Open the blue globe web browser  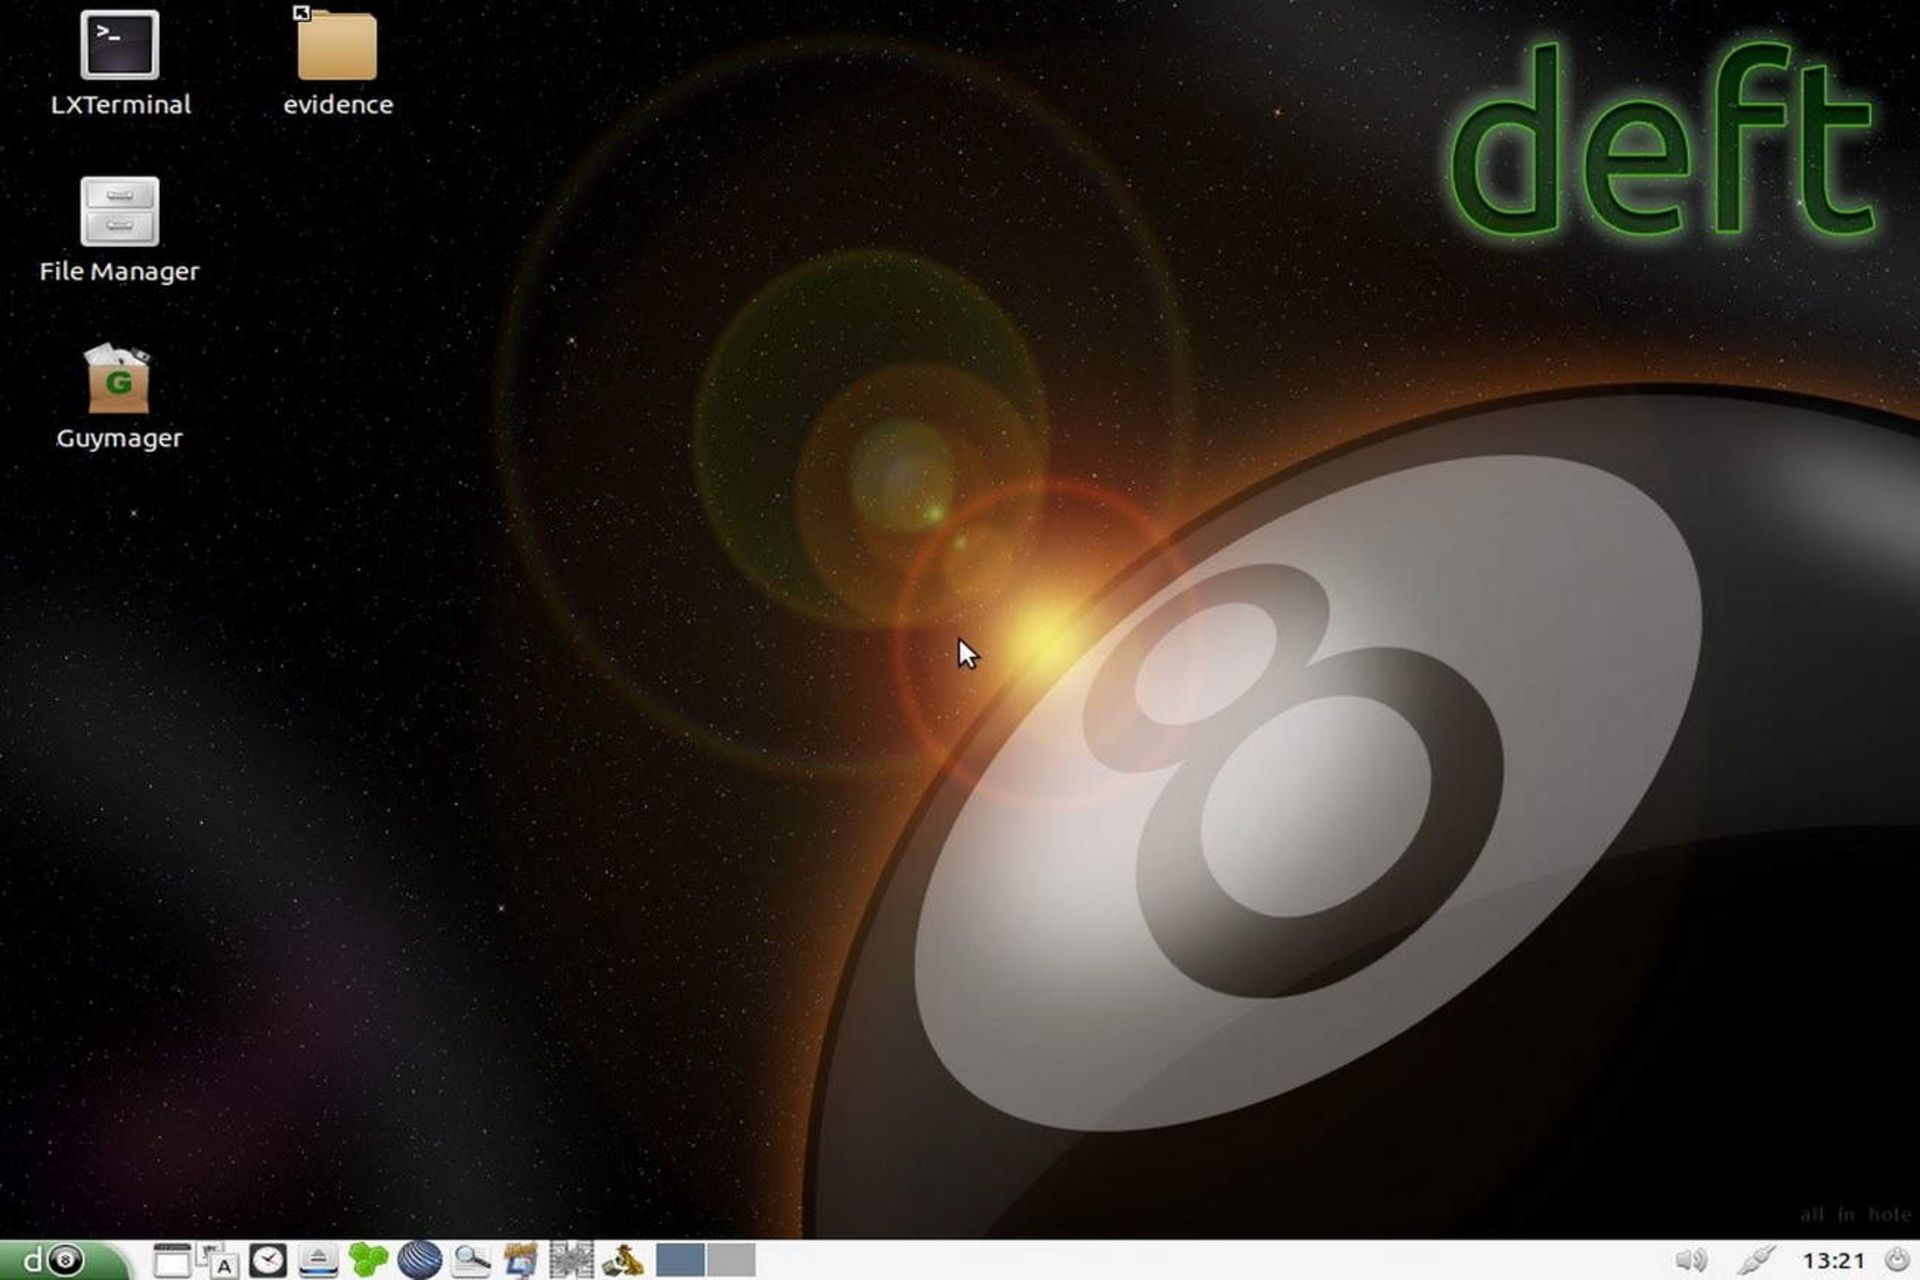click(419, 1260)
